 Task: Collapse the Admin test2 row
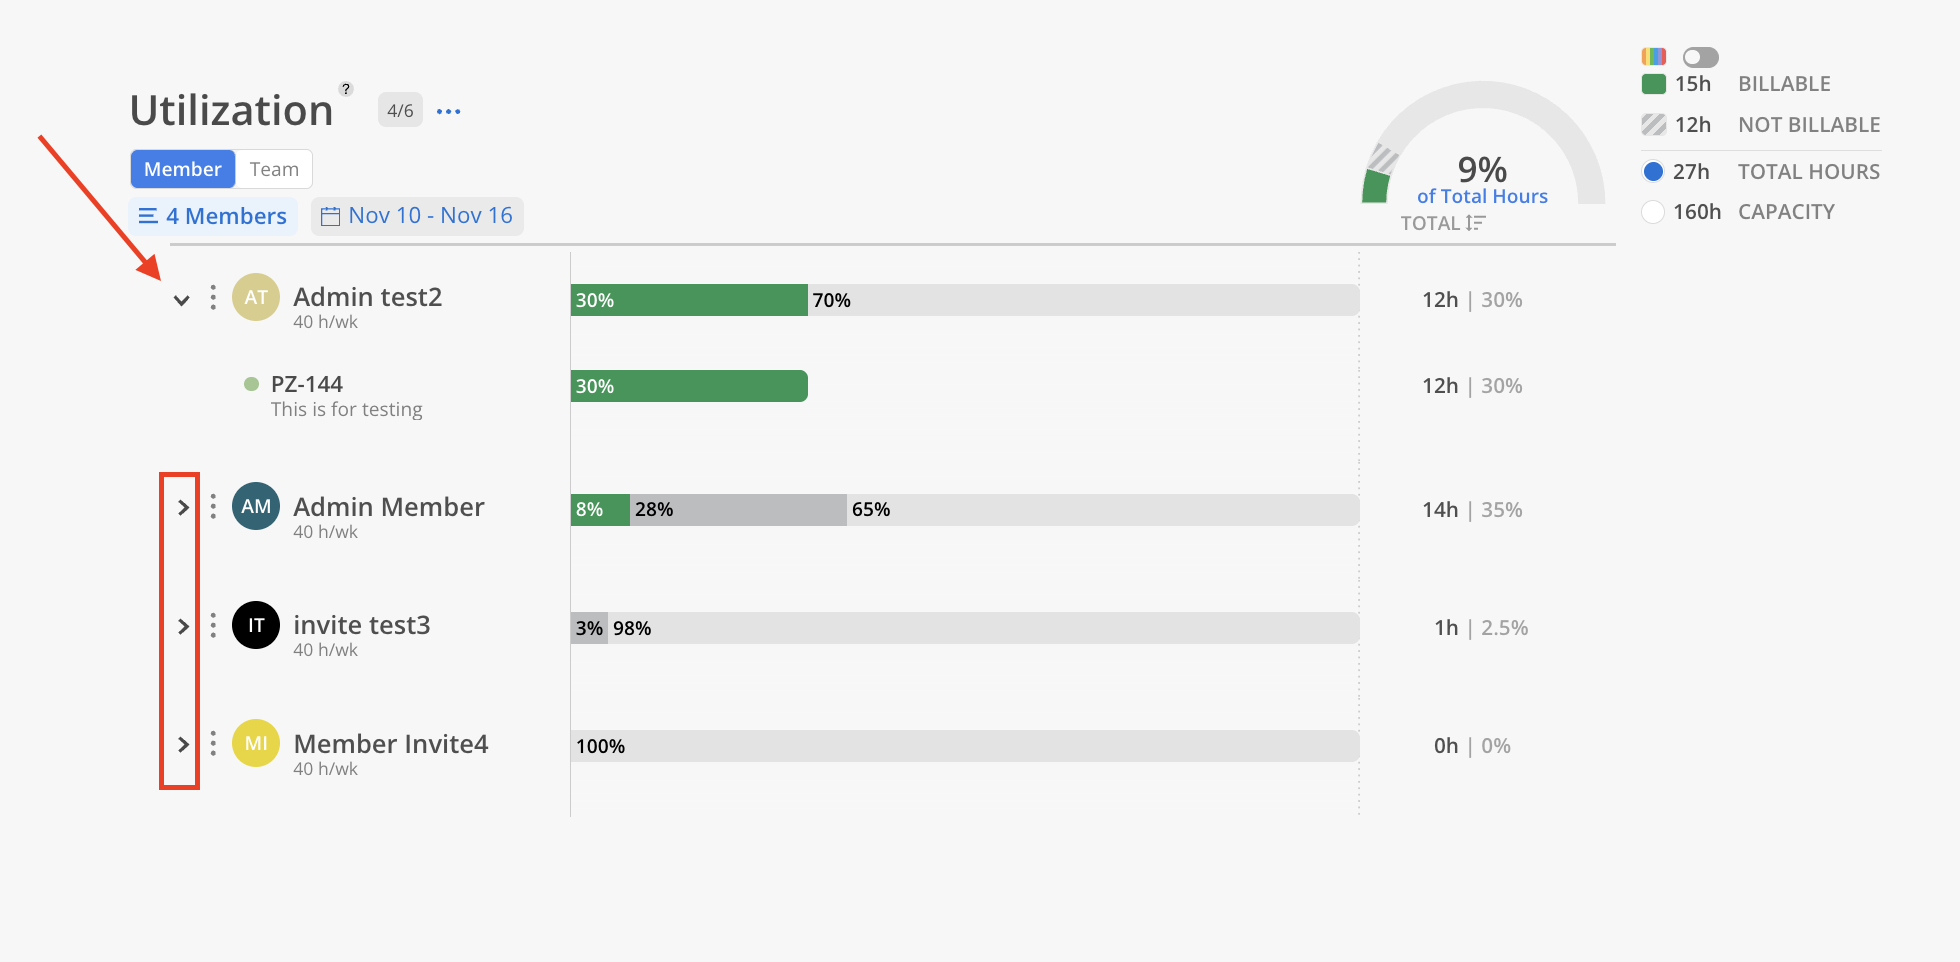pyautogui.click(x=182, y=300)
